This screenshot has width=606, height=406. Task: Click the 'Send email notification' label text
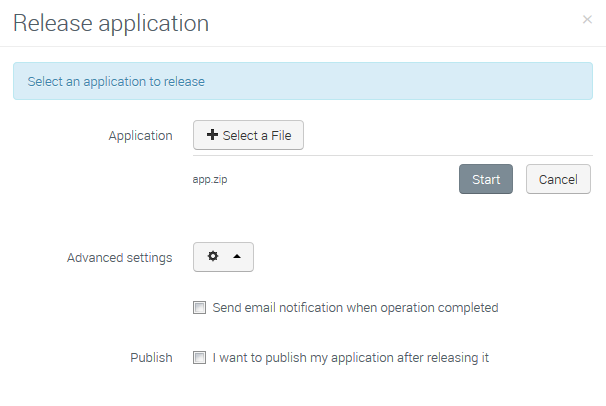355,308
